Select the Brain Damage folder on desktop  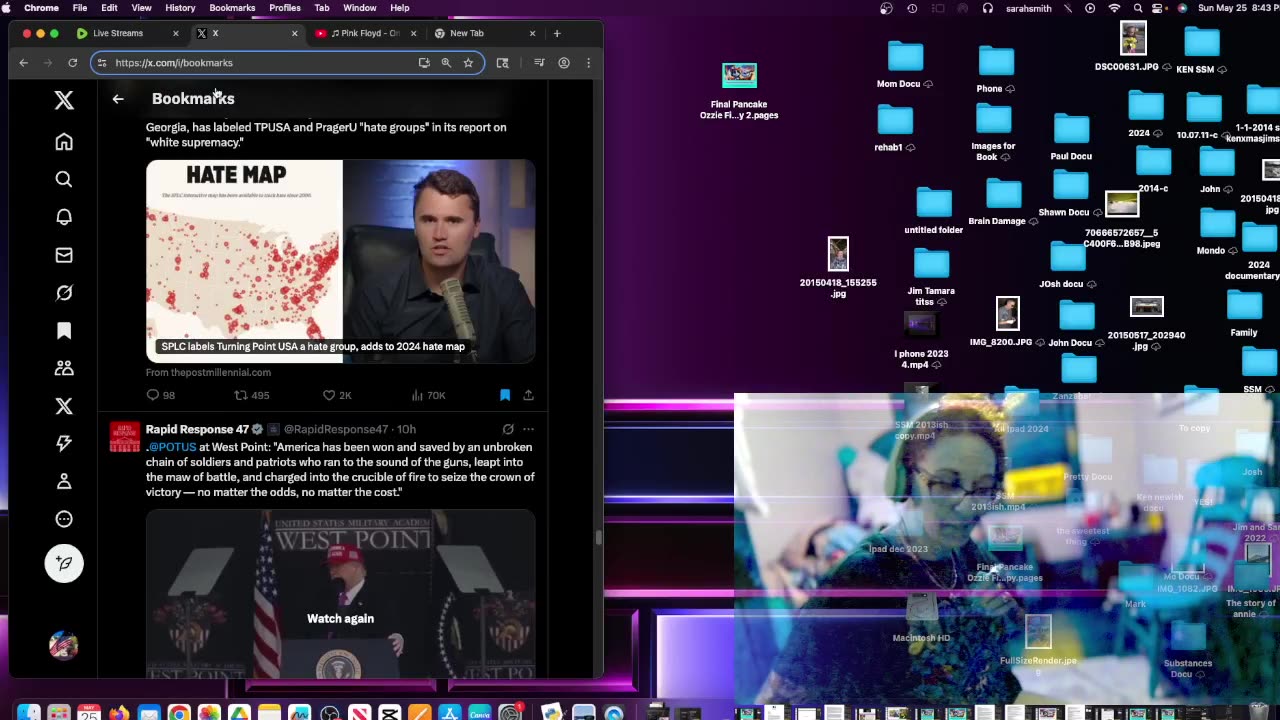(1002, 202)
